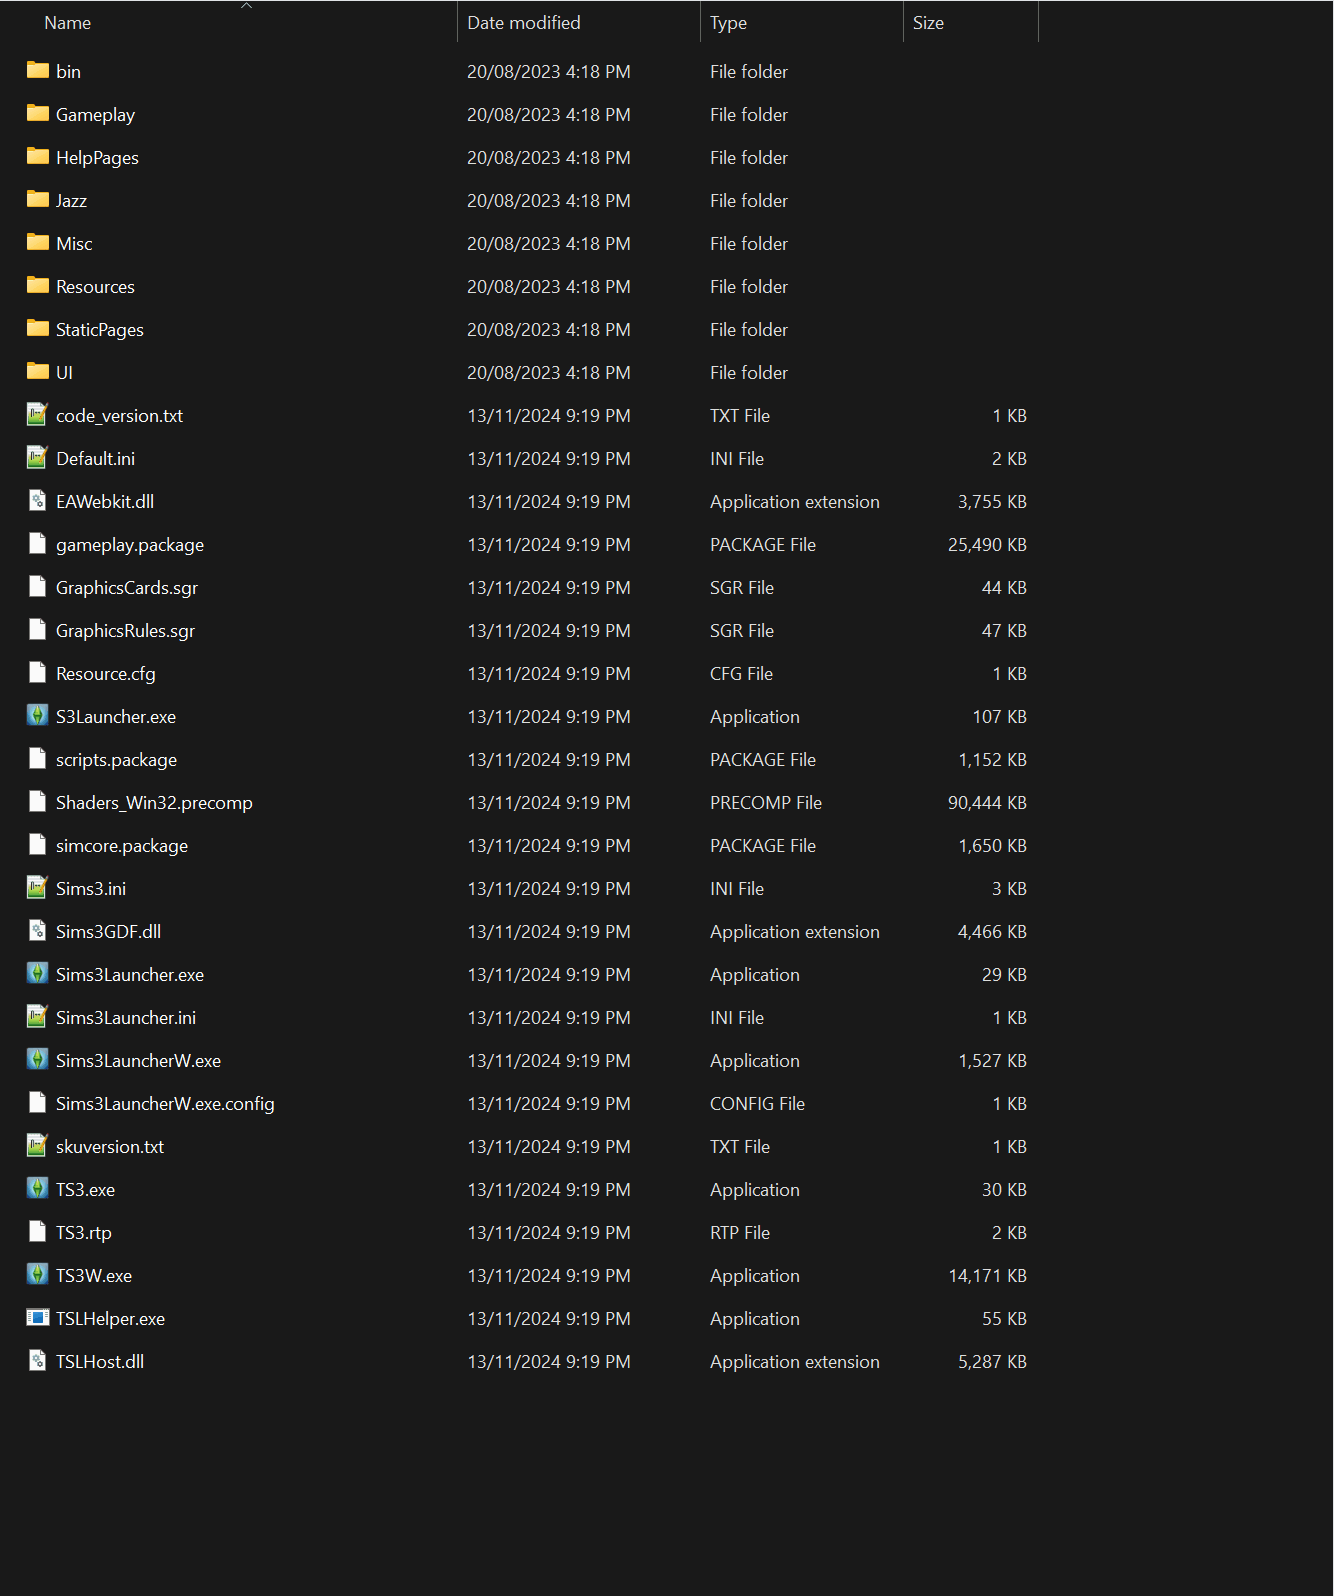Click the Resource.cfg file name
The width and height of the screenshot is (1334, 1596).
point(106,673)
